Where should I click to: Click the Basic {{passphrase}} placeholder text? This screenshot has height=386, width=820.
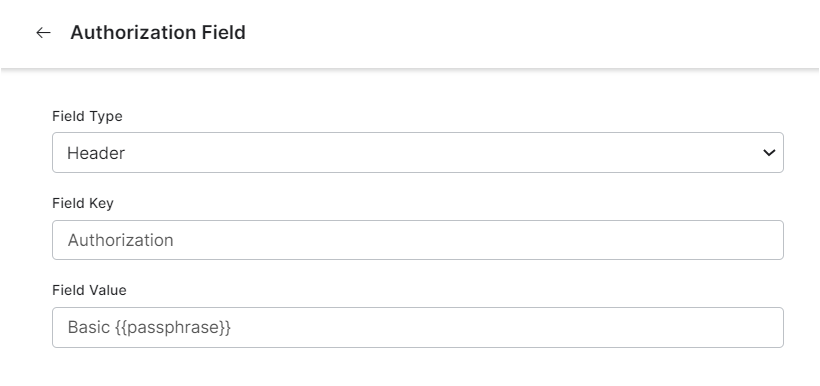click(149, 327)
